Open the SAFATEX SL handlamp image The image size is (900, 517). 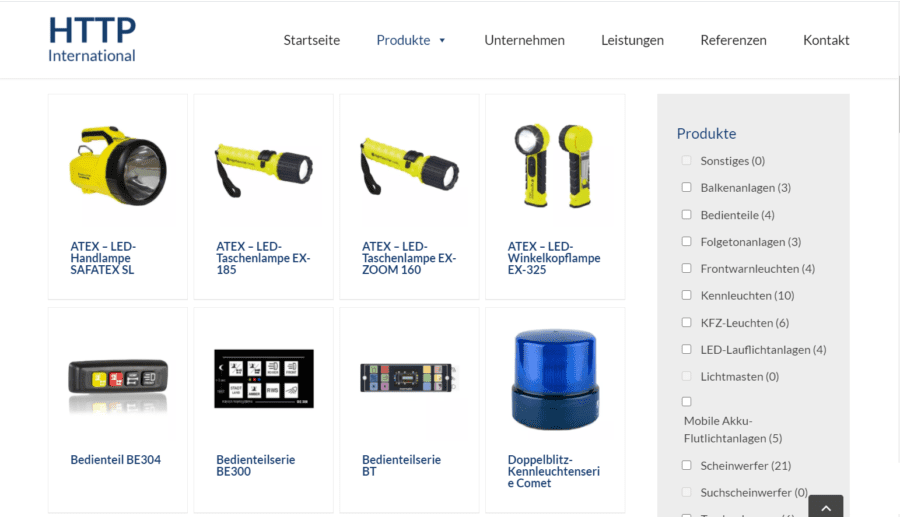click(118, 166)
